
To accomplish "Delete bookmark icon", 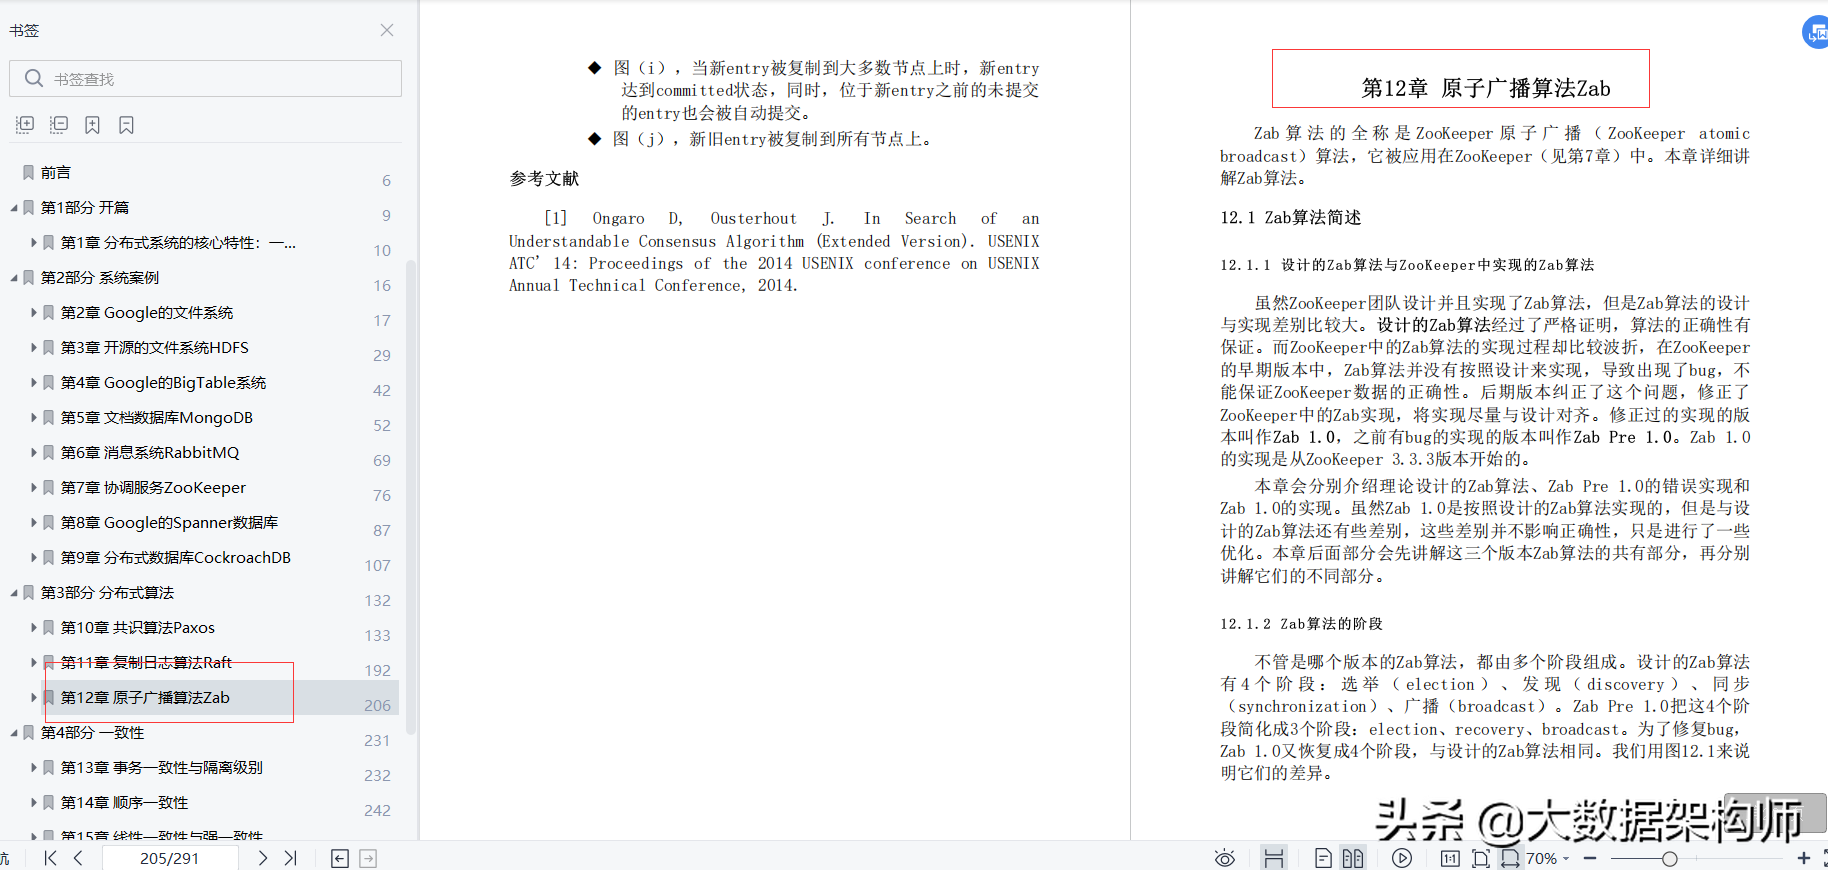I will [126, 125].
